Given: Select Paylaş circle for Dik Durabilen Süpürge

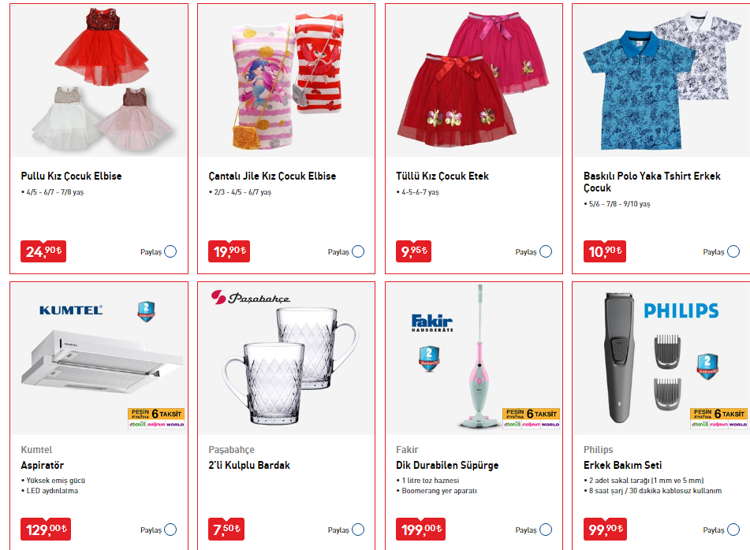Looking at the screenshot, I should click(x=545, y=529).
